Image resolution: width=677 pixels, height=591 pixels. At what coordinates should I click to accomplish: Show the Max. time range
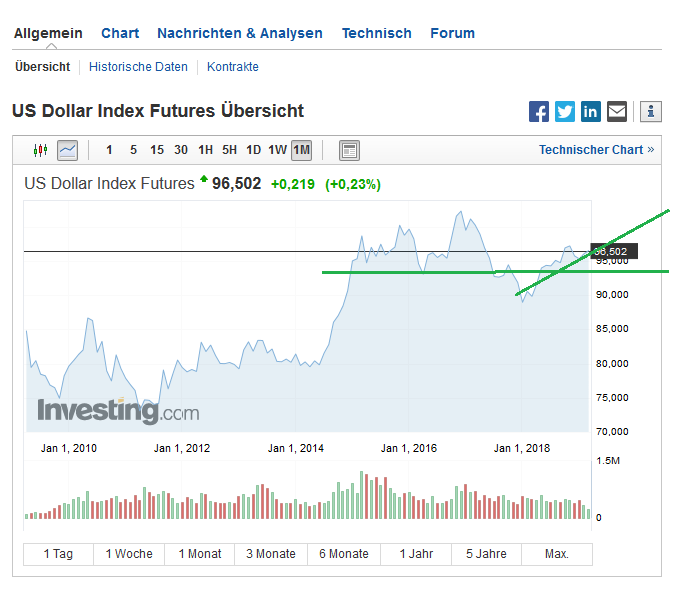pos(557,554)
